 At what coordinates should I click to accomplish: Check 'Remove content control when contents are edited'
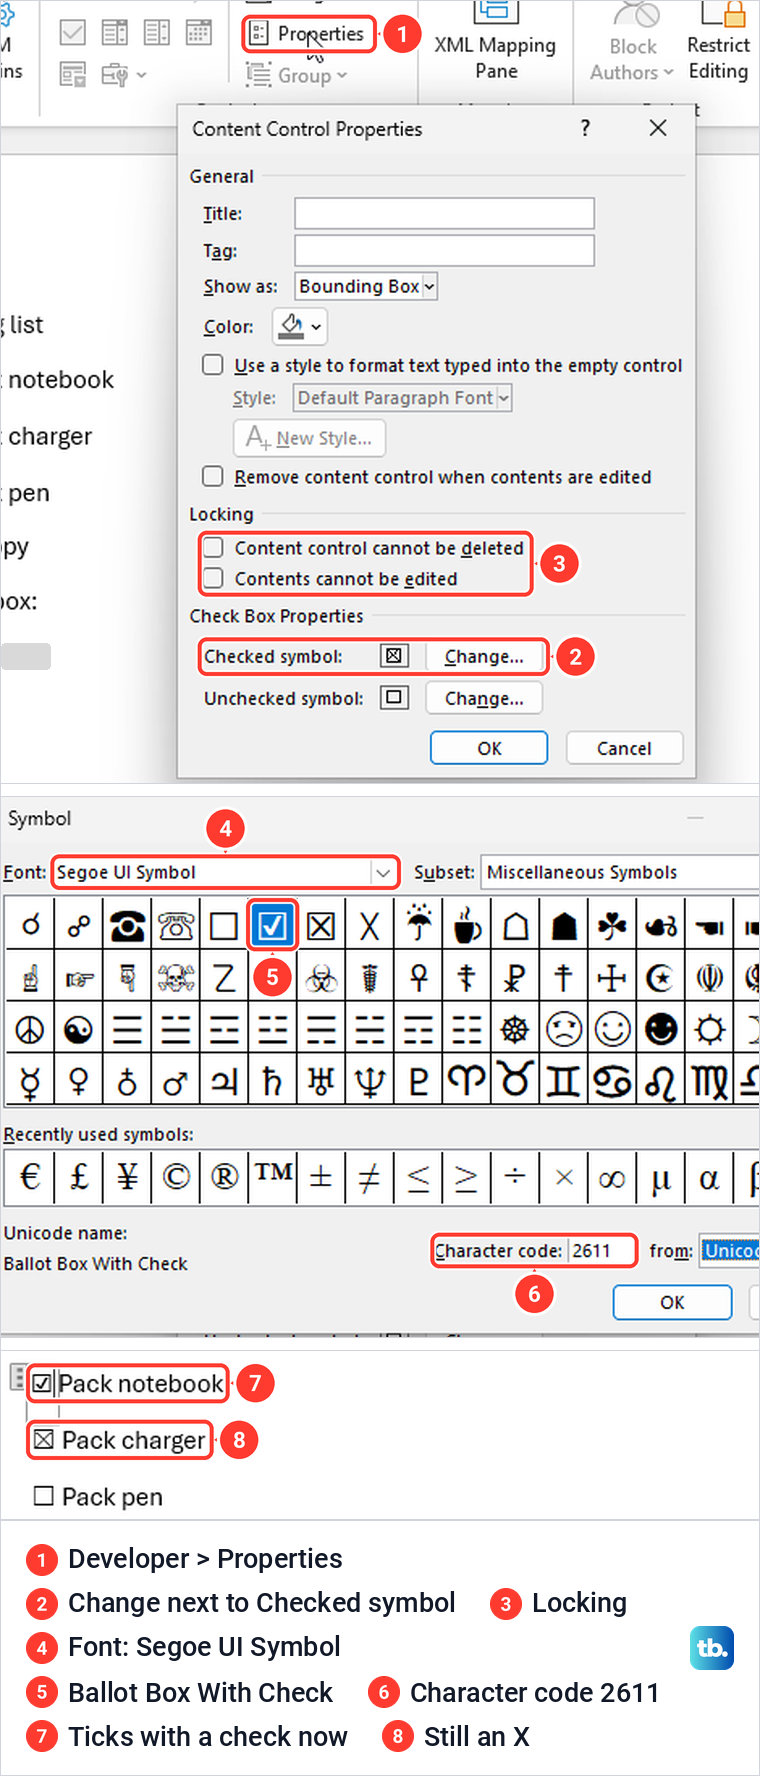(213, 476)
